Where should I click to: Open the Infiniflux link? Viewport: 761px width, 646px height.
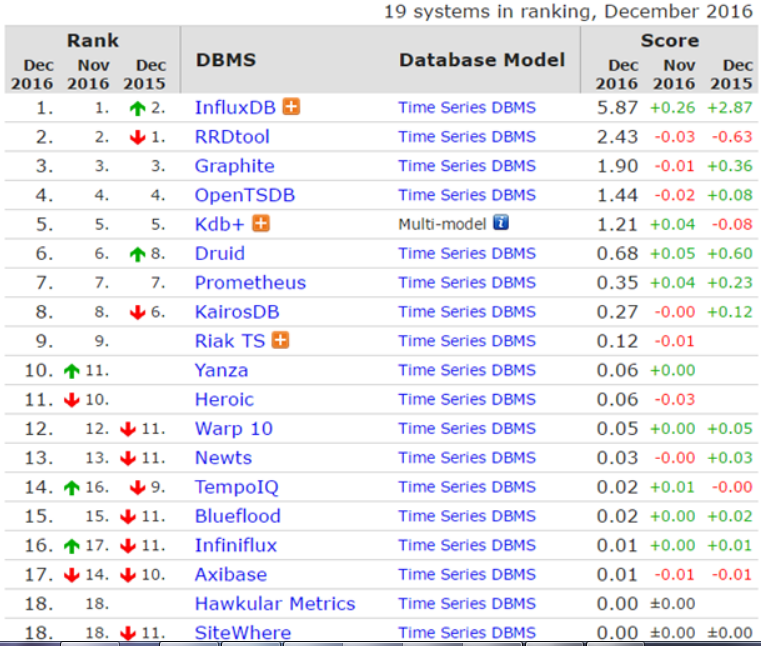235,545
